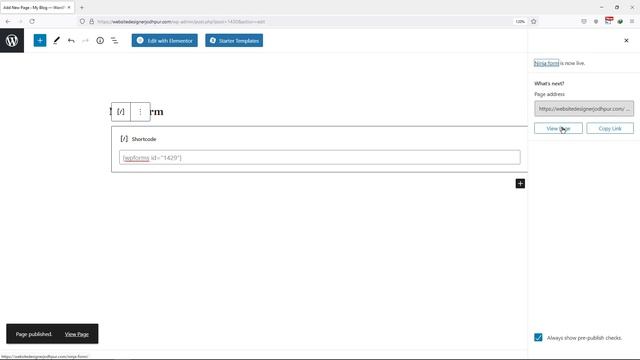Open the List View outline icon
Screen dimensions: 640x360
(x=115, y=40)
